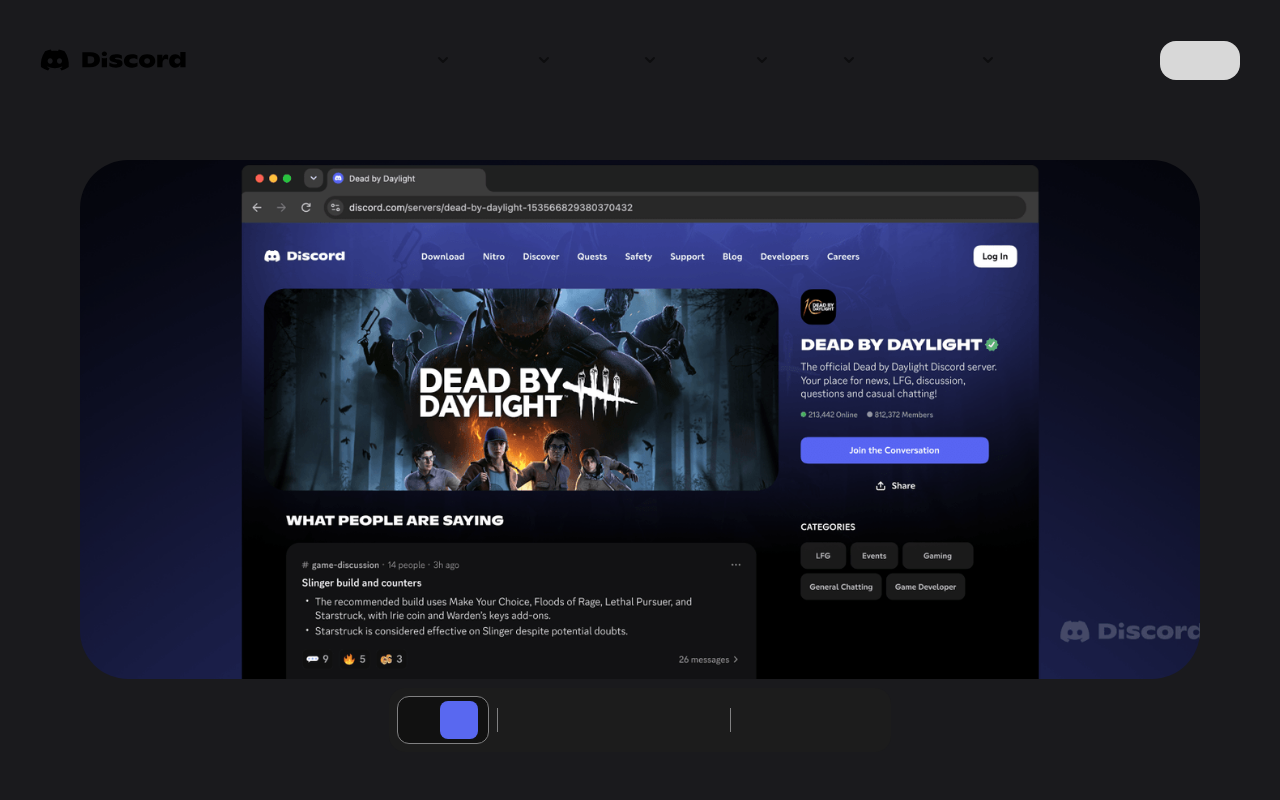
Task: Click the browser forward arrow
Action: (281, 207)
